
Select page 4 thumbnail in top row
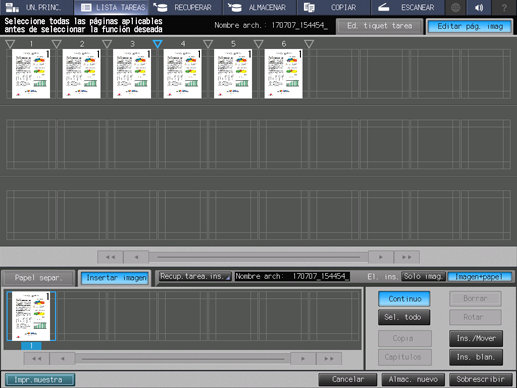click(182, 74)
